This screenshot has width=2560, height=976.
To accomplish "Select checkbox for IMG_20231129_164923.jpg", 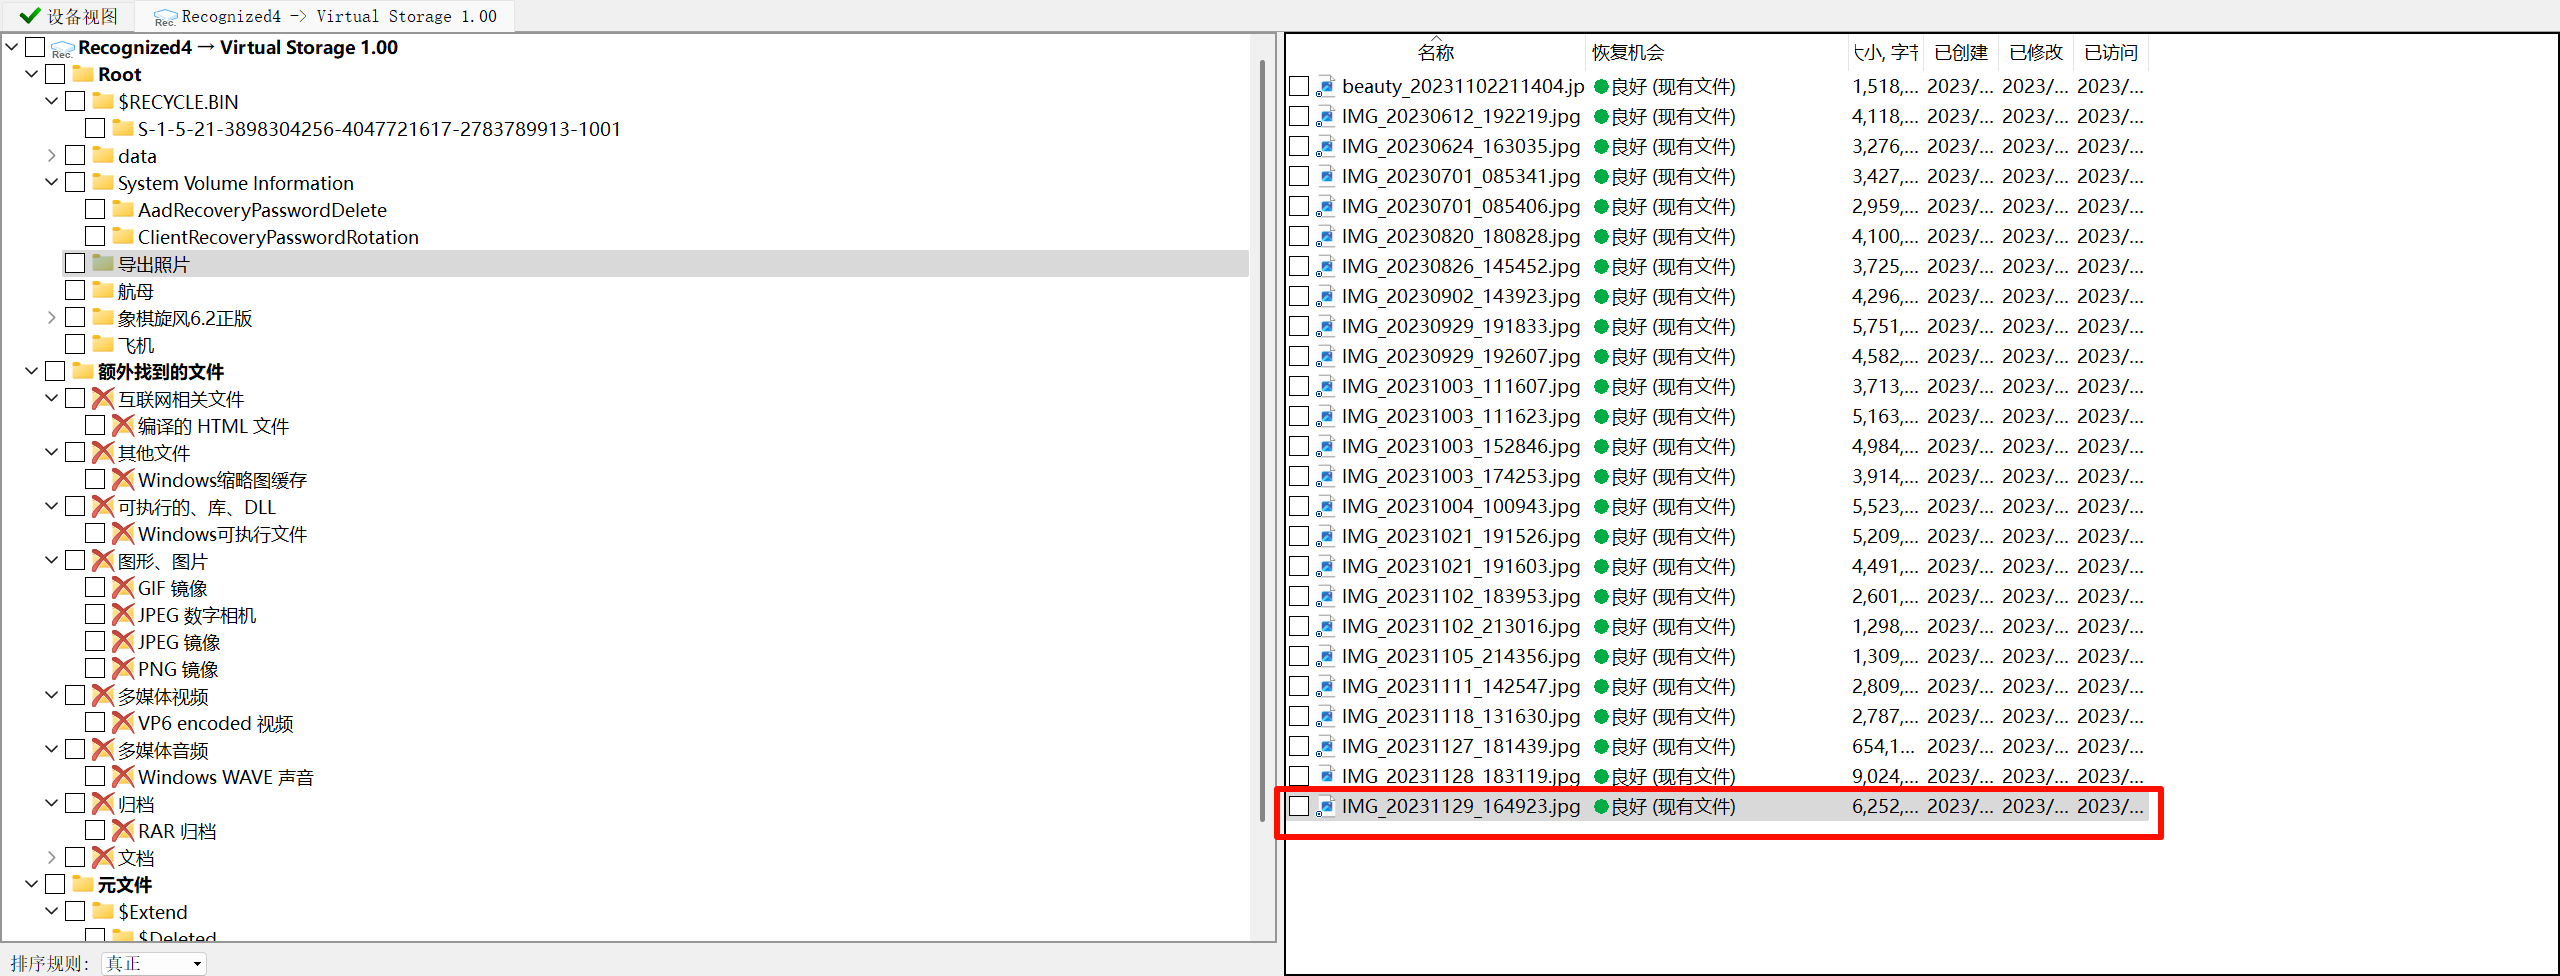I will click(x=1299, y=806).
